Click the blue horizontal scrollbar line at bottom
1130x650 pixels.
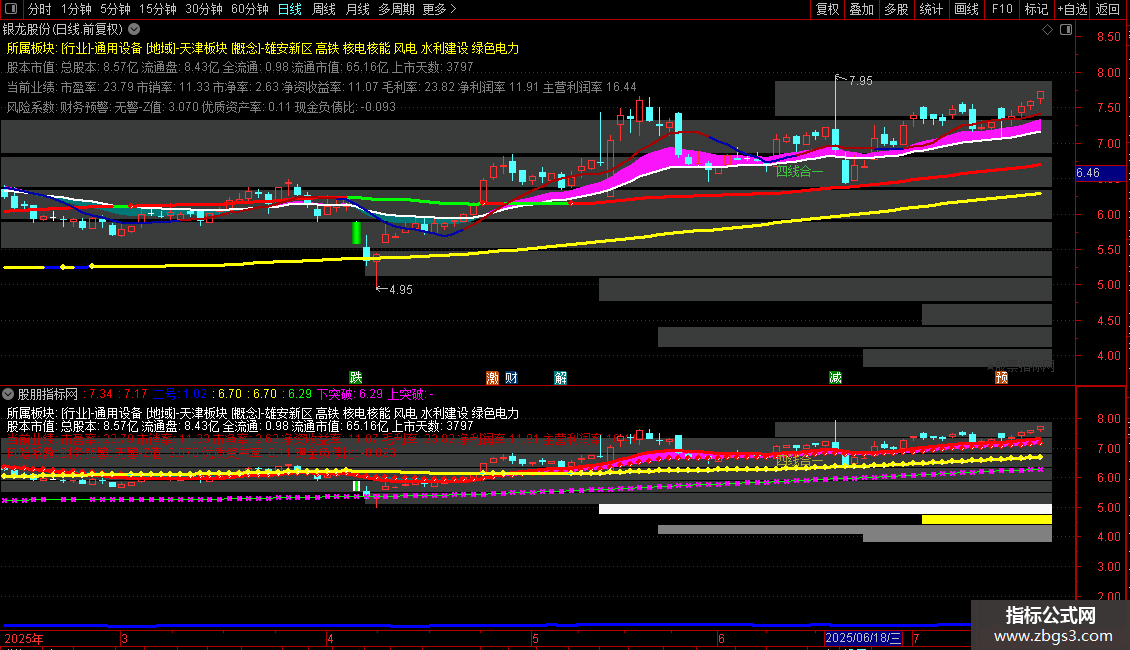[x=486, y=625]
